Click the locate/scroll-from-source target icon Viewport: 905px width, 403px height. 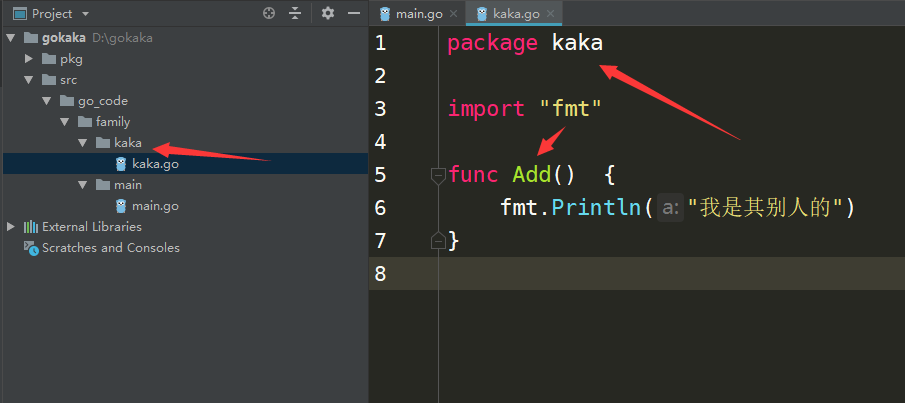[269, 13]
